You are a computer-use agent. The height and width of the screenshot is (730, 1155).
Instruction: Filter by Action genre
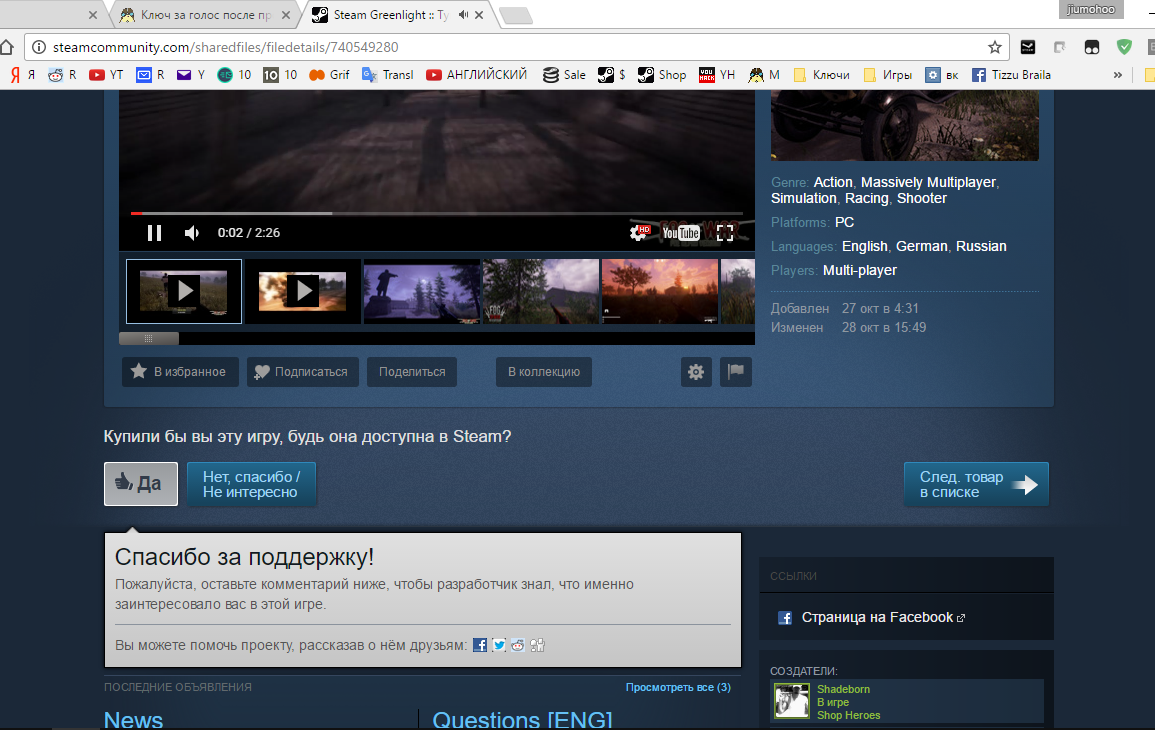point(832,182)
